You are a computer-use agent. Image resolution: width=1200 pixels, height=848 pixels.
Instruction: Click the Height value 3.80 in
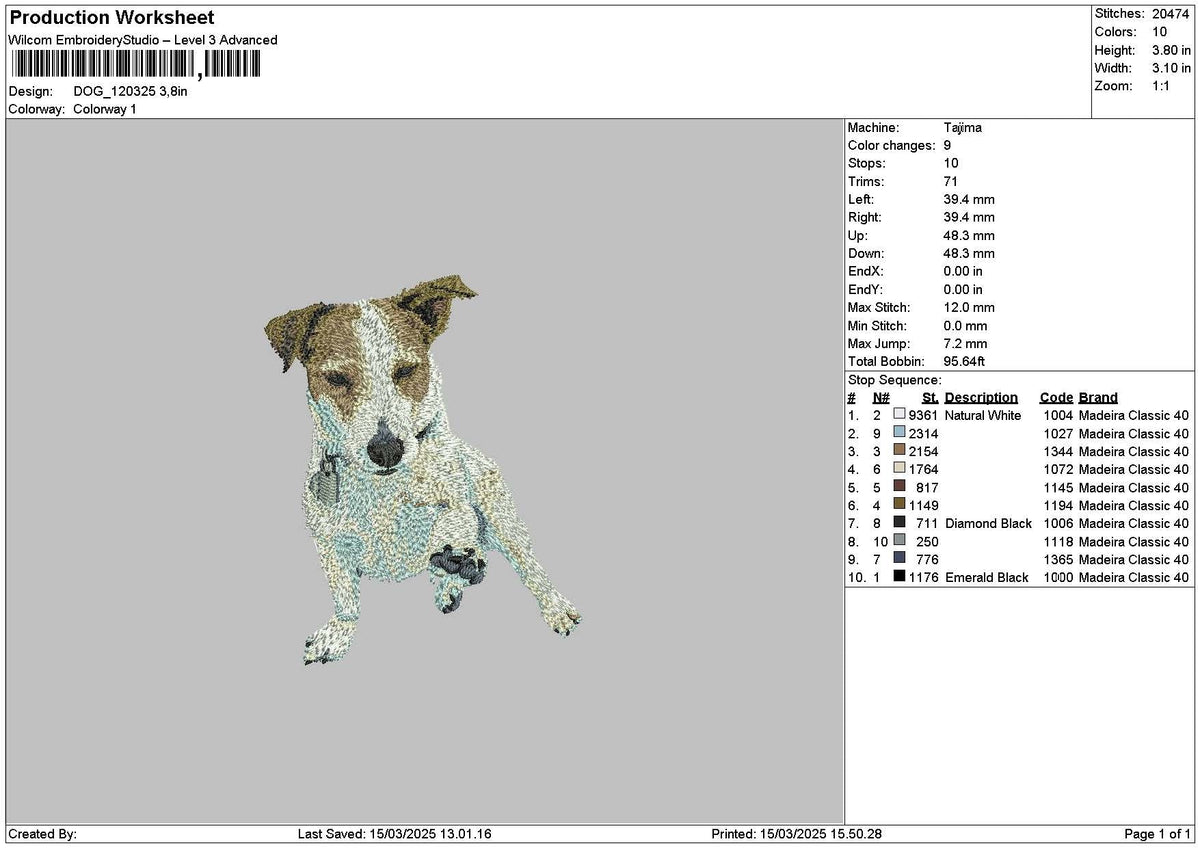click(x=1171, y=50)
